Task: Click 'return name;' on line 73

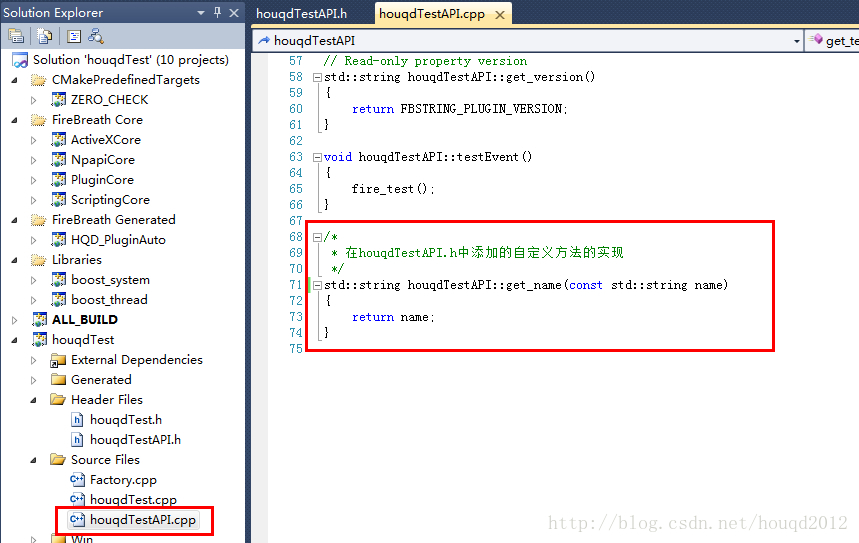Action: pos(393,317)
